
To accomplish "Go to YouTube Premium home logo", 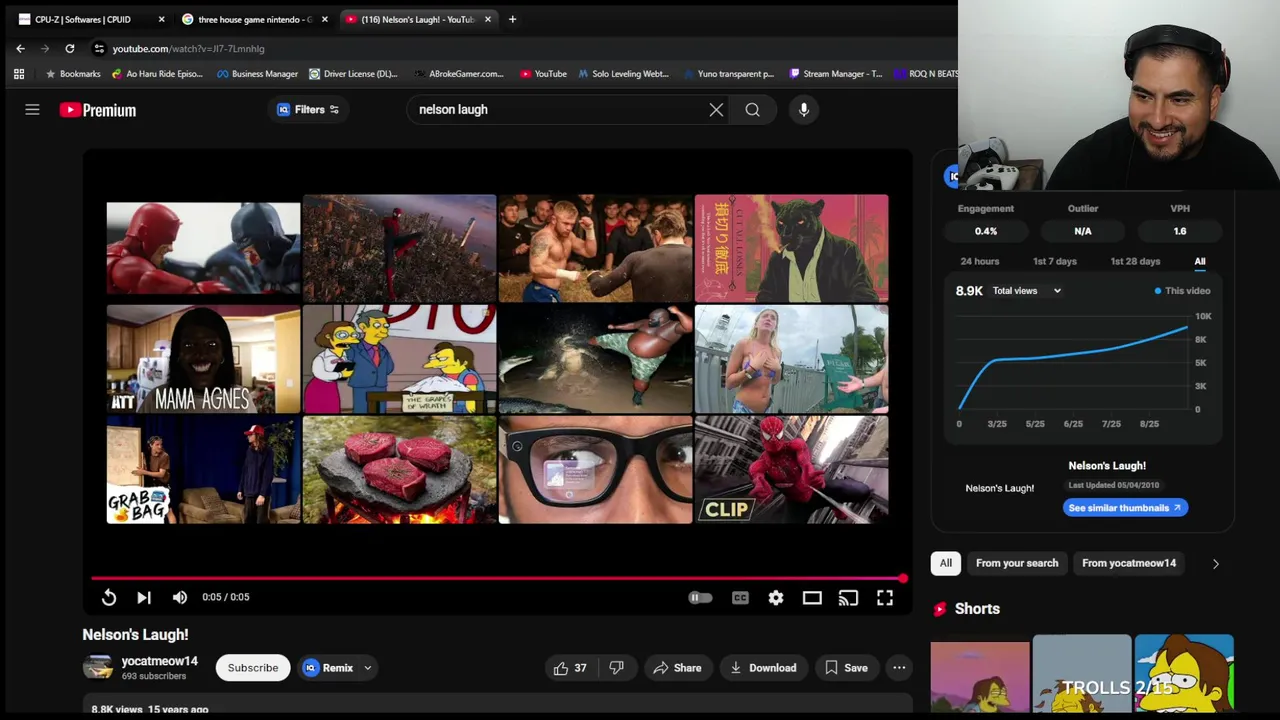I will click(97, 110).
